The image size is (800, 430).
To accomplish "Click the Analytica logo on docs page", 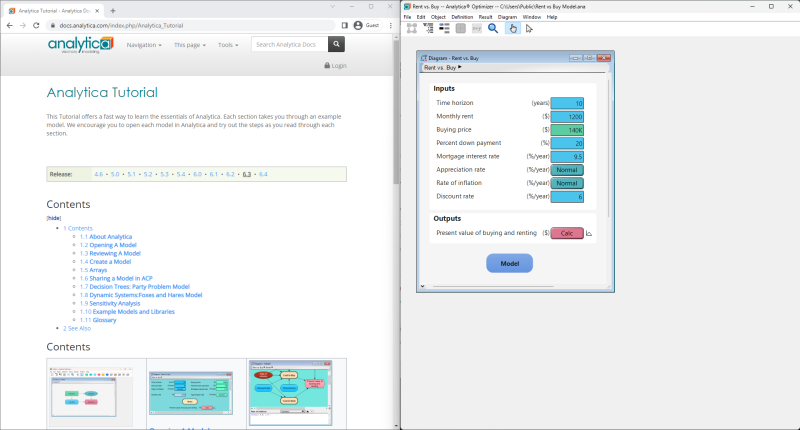I will [80, 45].
